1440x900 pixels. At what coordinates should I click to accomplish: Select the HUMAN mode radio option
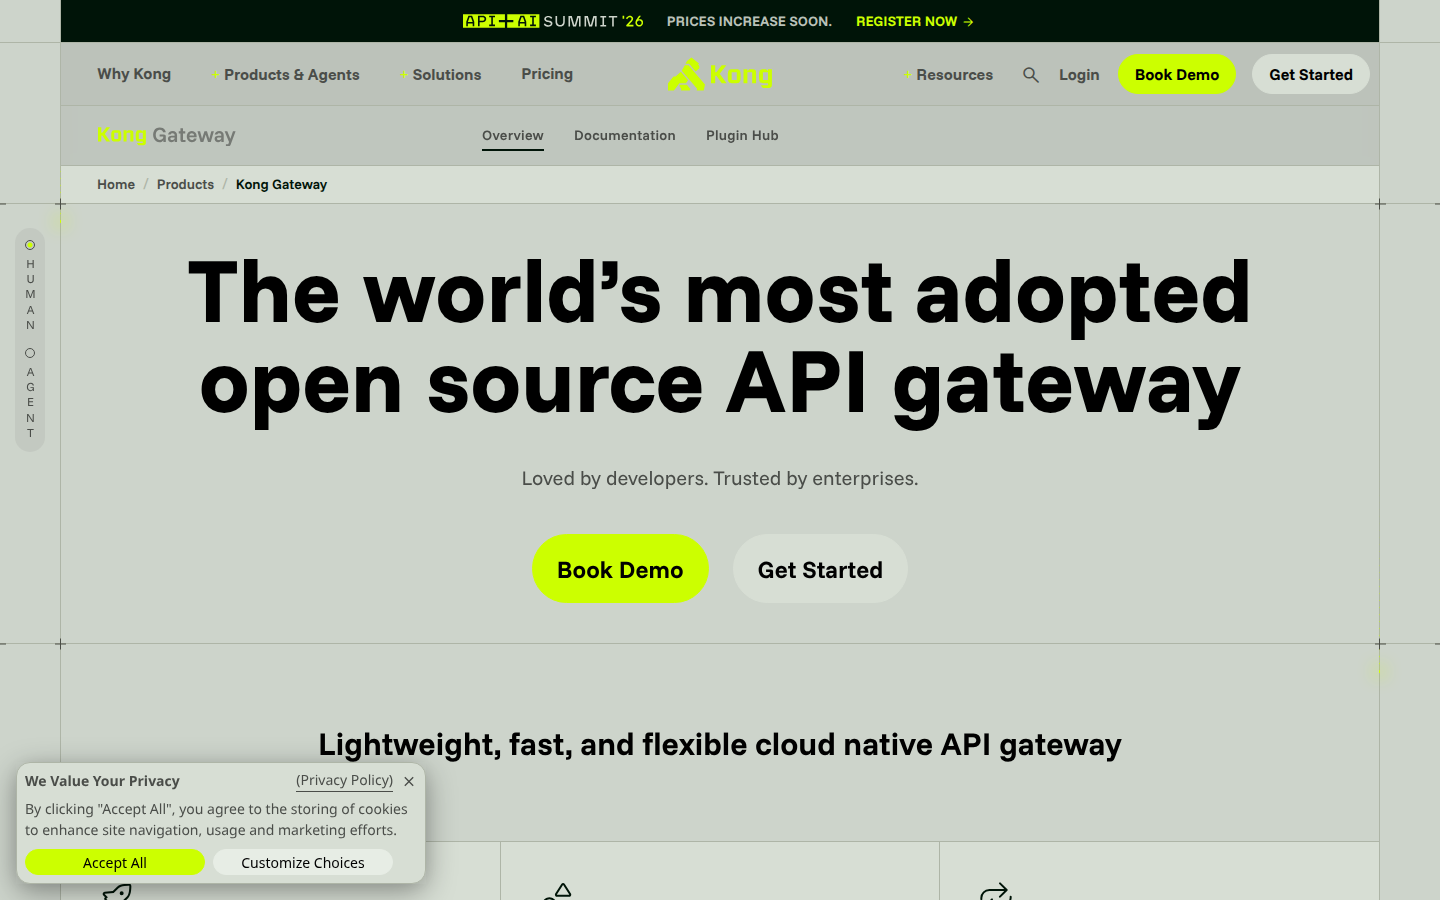click(30, 245)
